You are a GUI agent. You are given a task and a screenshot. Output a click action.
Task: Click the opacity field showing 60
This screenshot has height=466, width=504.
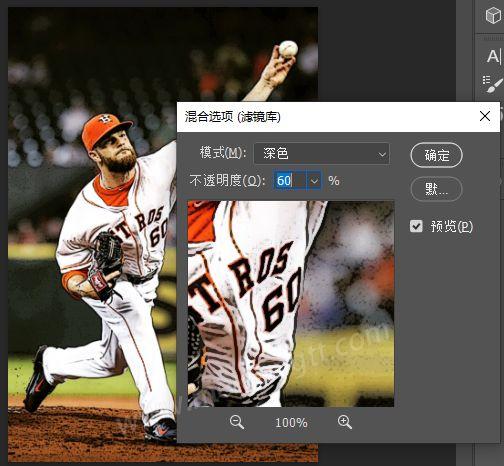[290, 181]
